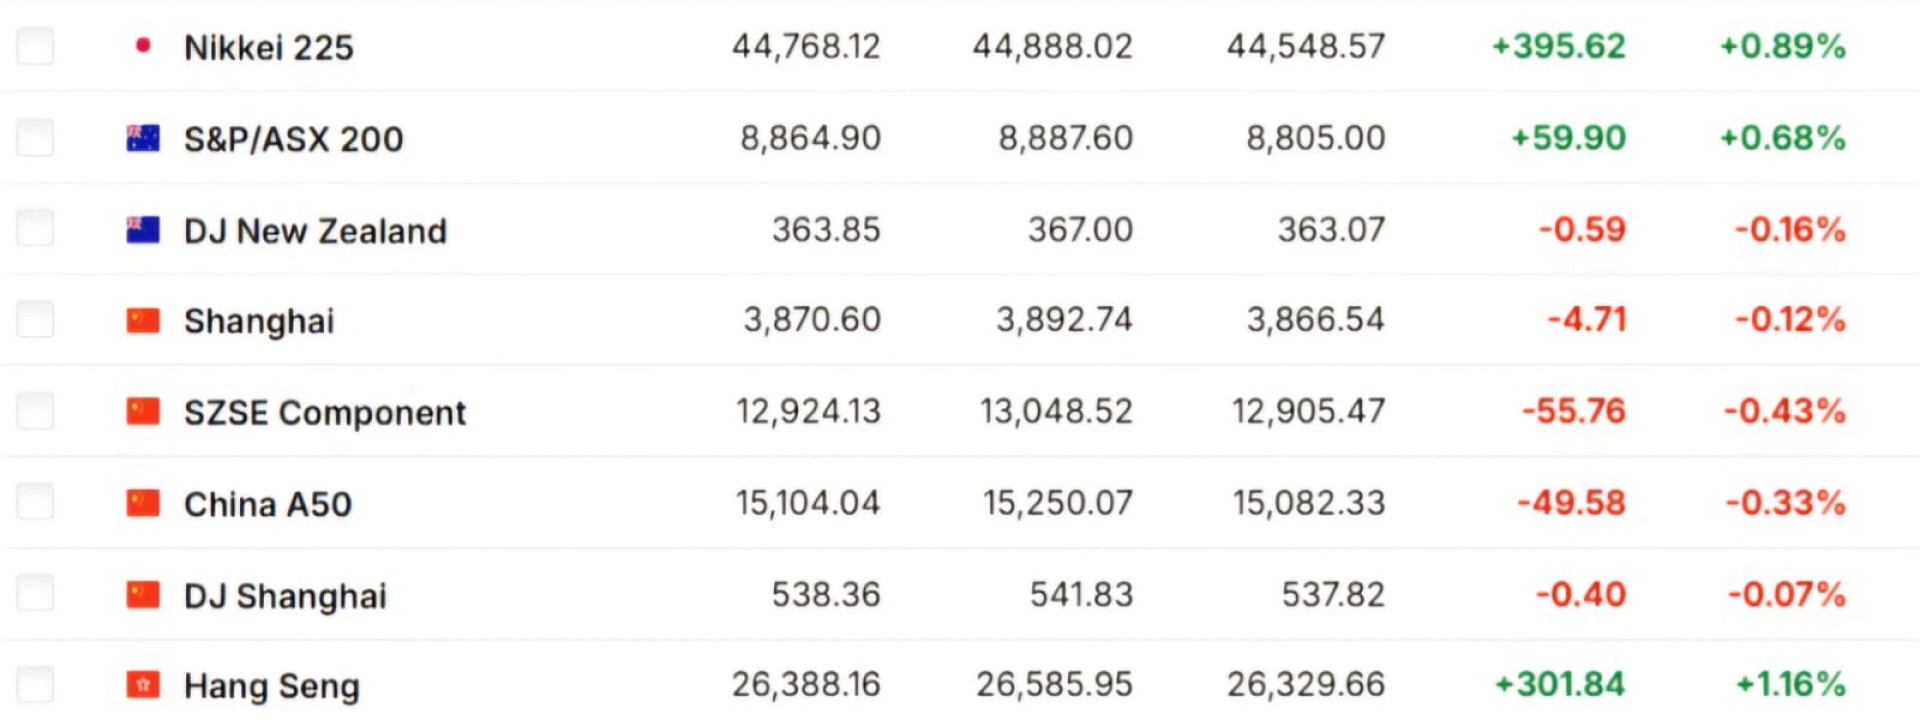Mark the China A50 row checkbox
The width and height of the screenshot is (1920, 720).
(x=36, y=502)
